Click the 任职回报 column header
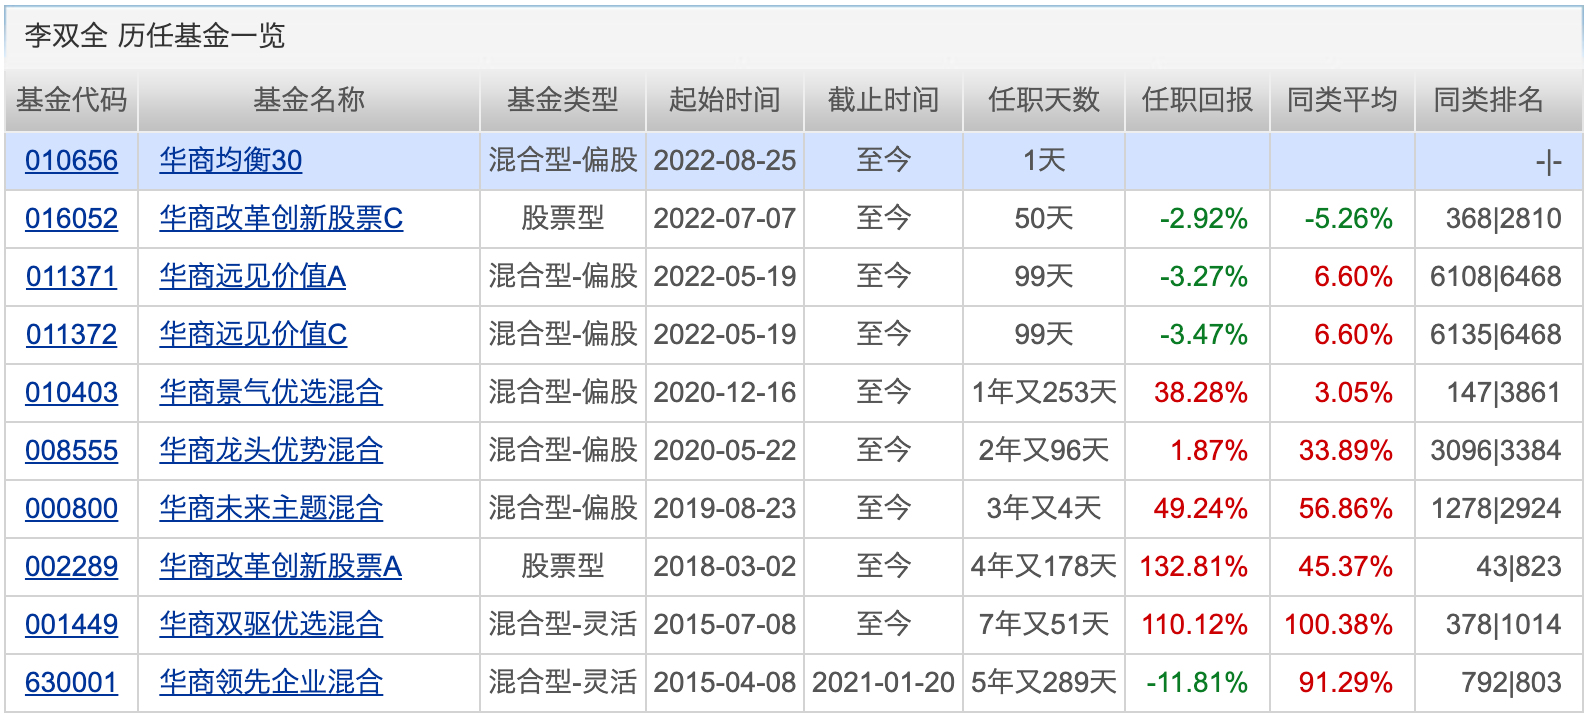The width and height of the screenshot is (1592, 724). pos(1197,100)
